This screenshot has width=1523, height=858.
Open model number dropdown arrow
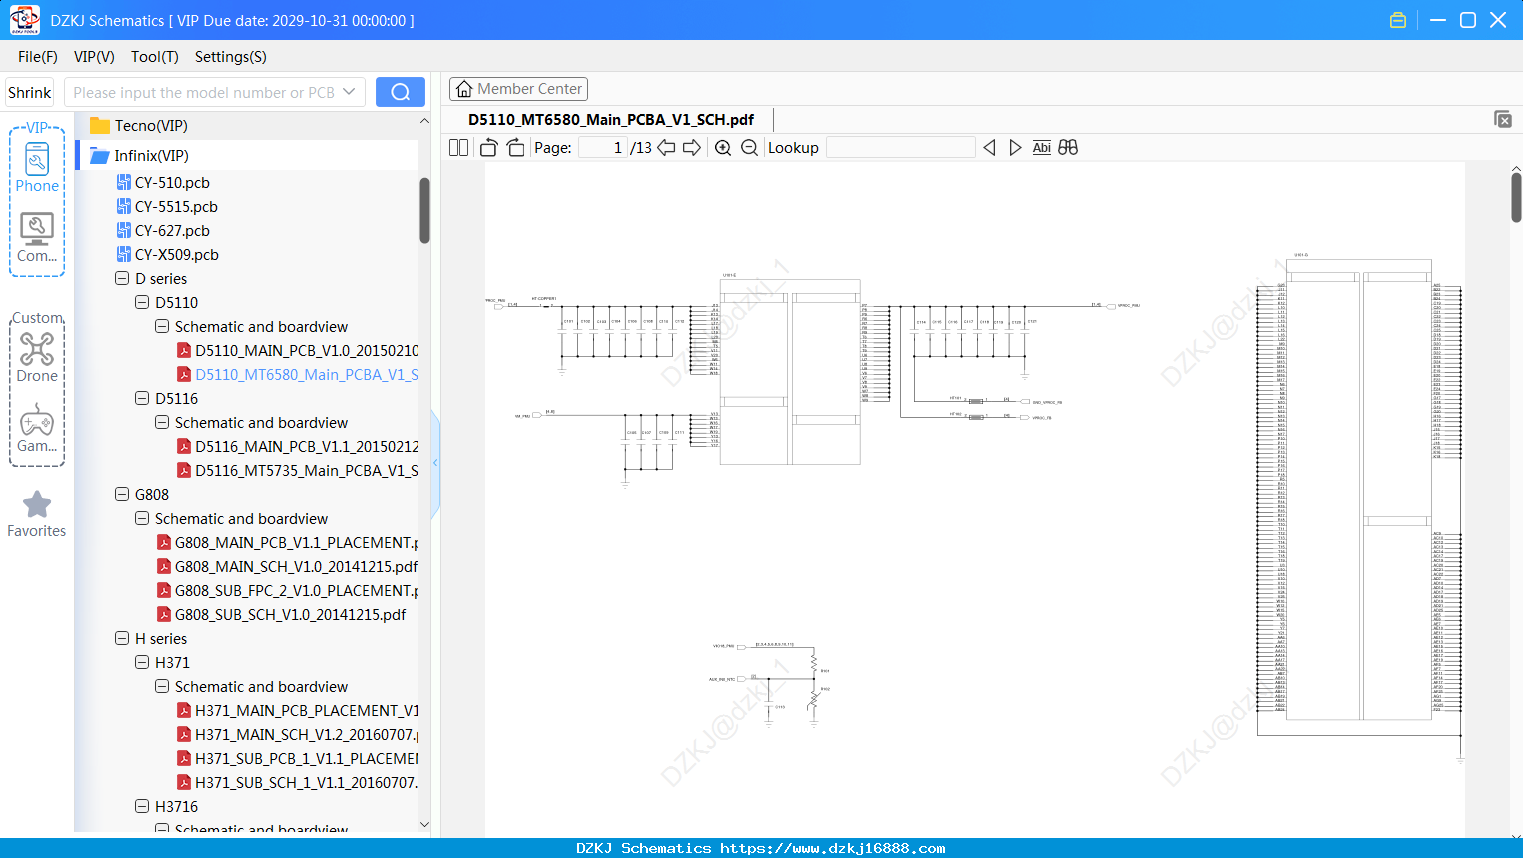(349, 92)
